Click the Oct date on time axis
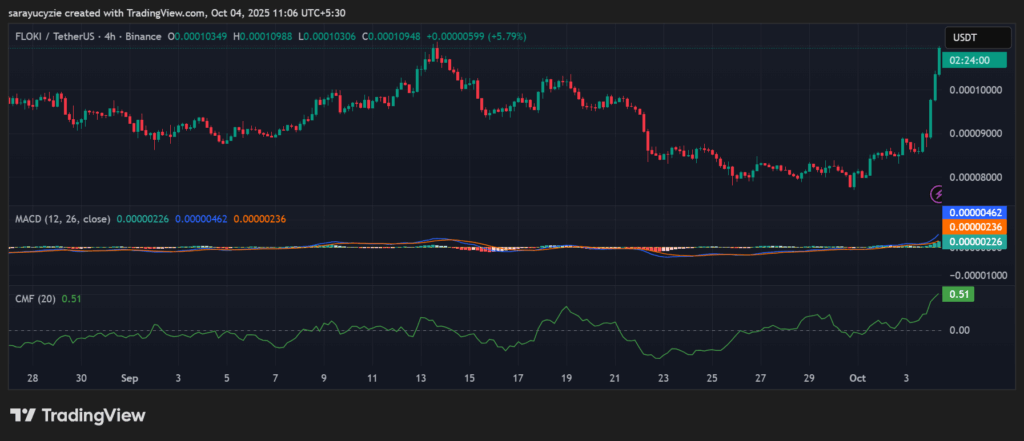The width and height of the screenshot is (1024, 441). (x=857, y=380)
